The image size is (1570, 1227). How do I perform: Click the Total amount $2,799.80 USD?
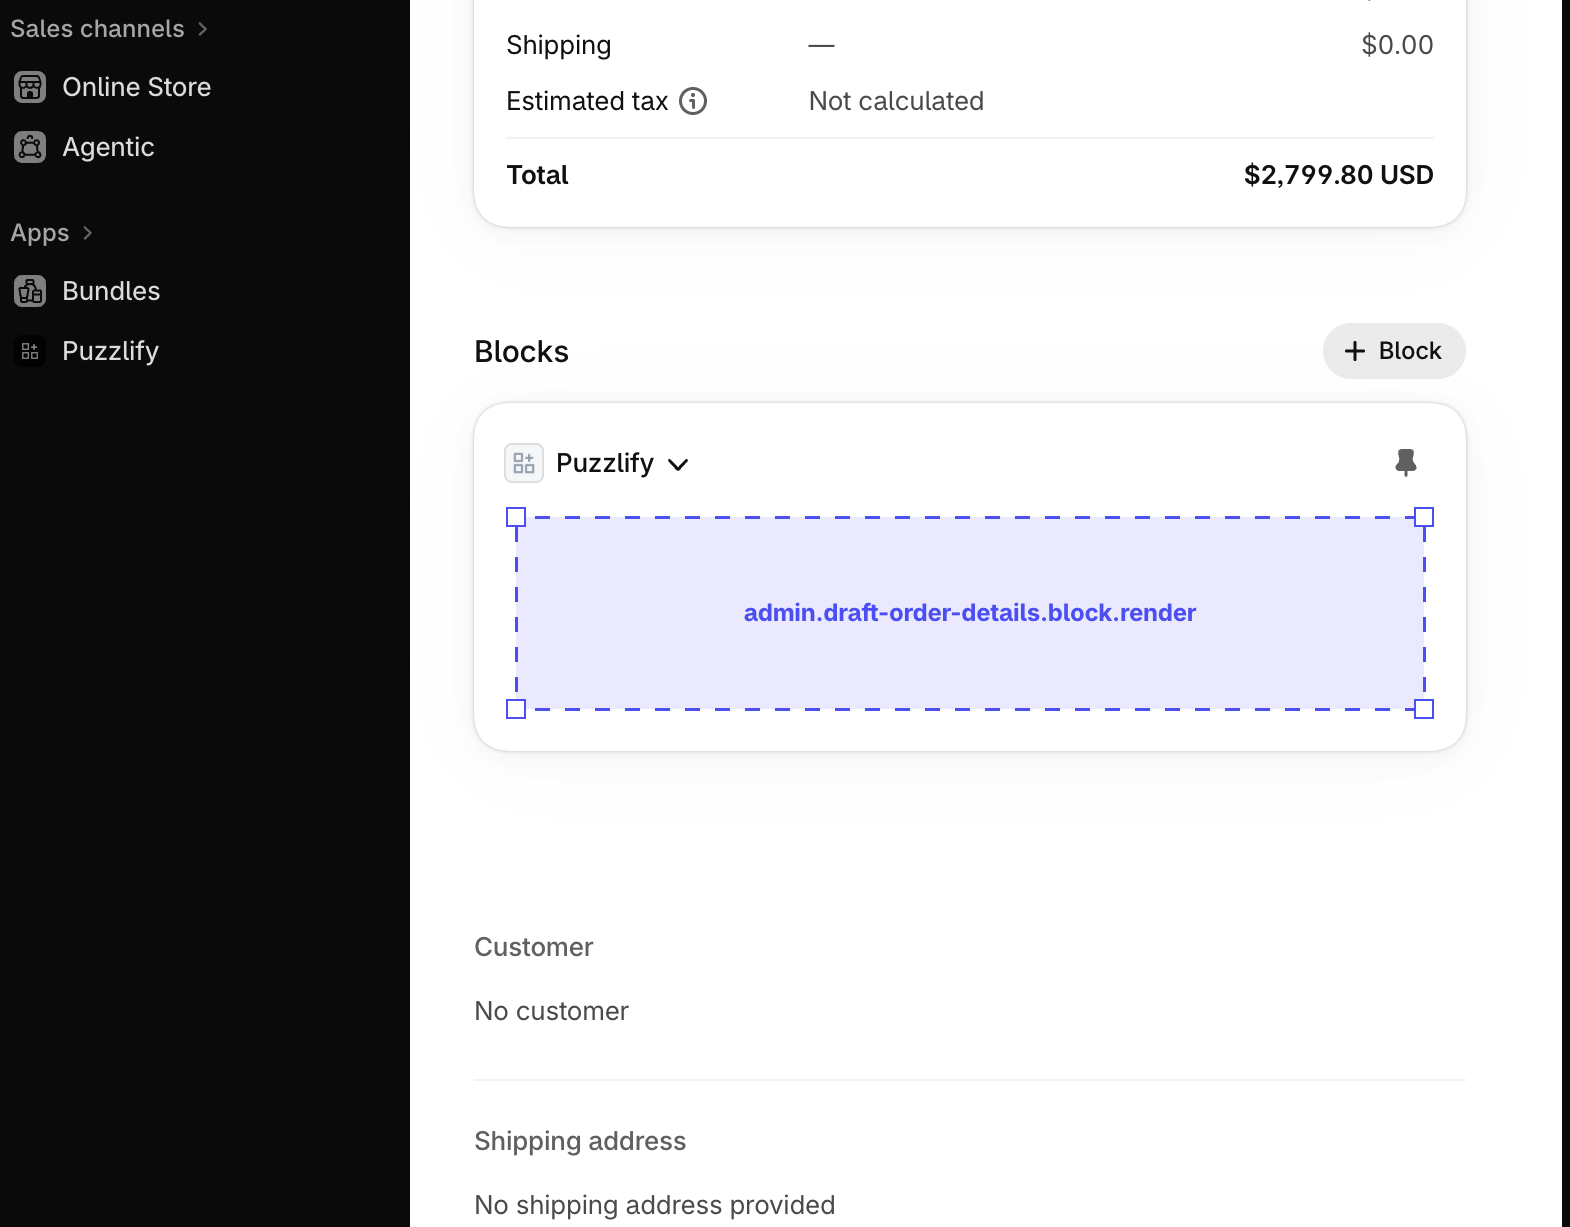1338,175
